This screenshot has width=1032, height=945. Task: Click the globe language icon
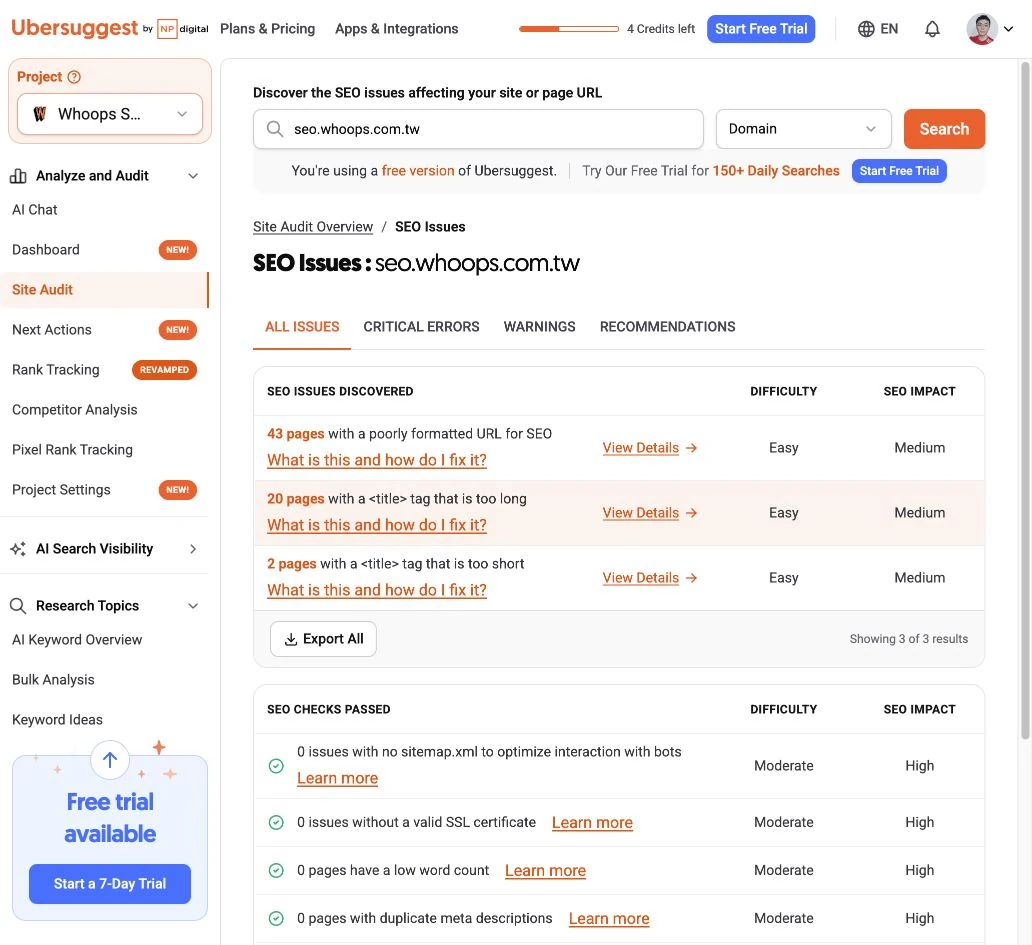tap(866, 29)
